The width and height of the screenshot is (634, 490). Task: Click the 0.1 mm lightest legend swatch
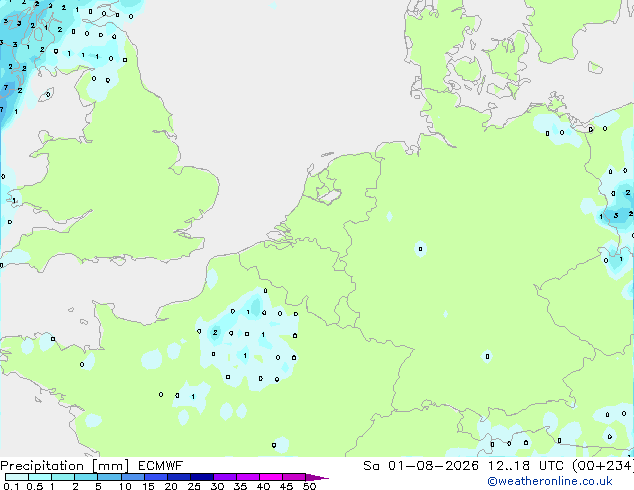pos(17,477)
